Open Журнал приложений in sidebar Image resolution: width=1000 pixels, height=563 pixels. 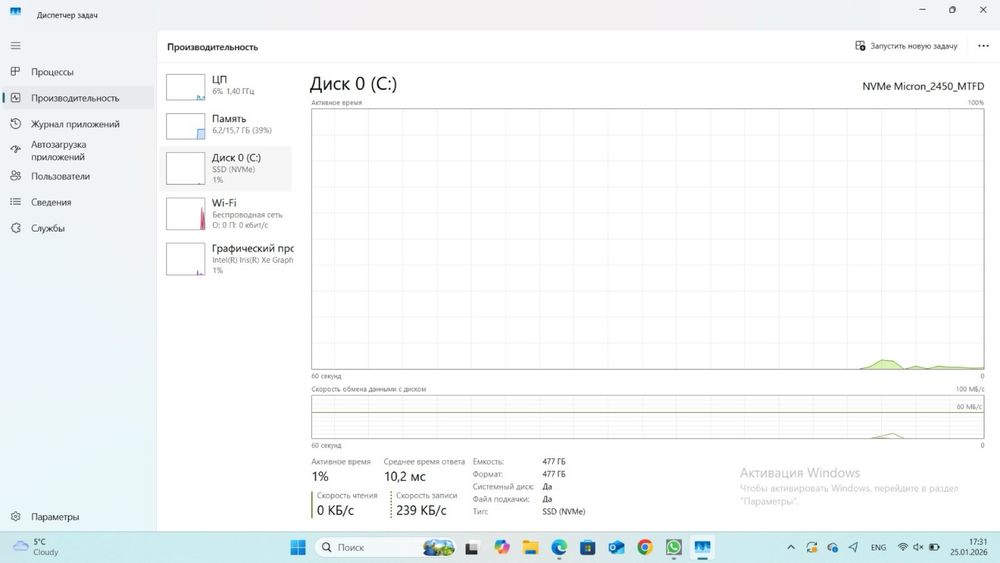78,124
